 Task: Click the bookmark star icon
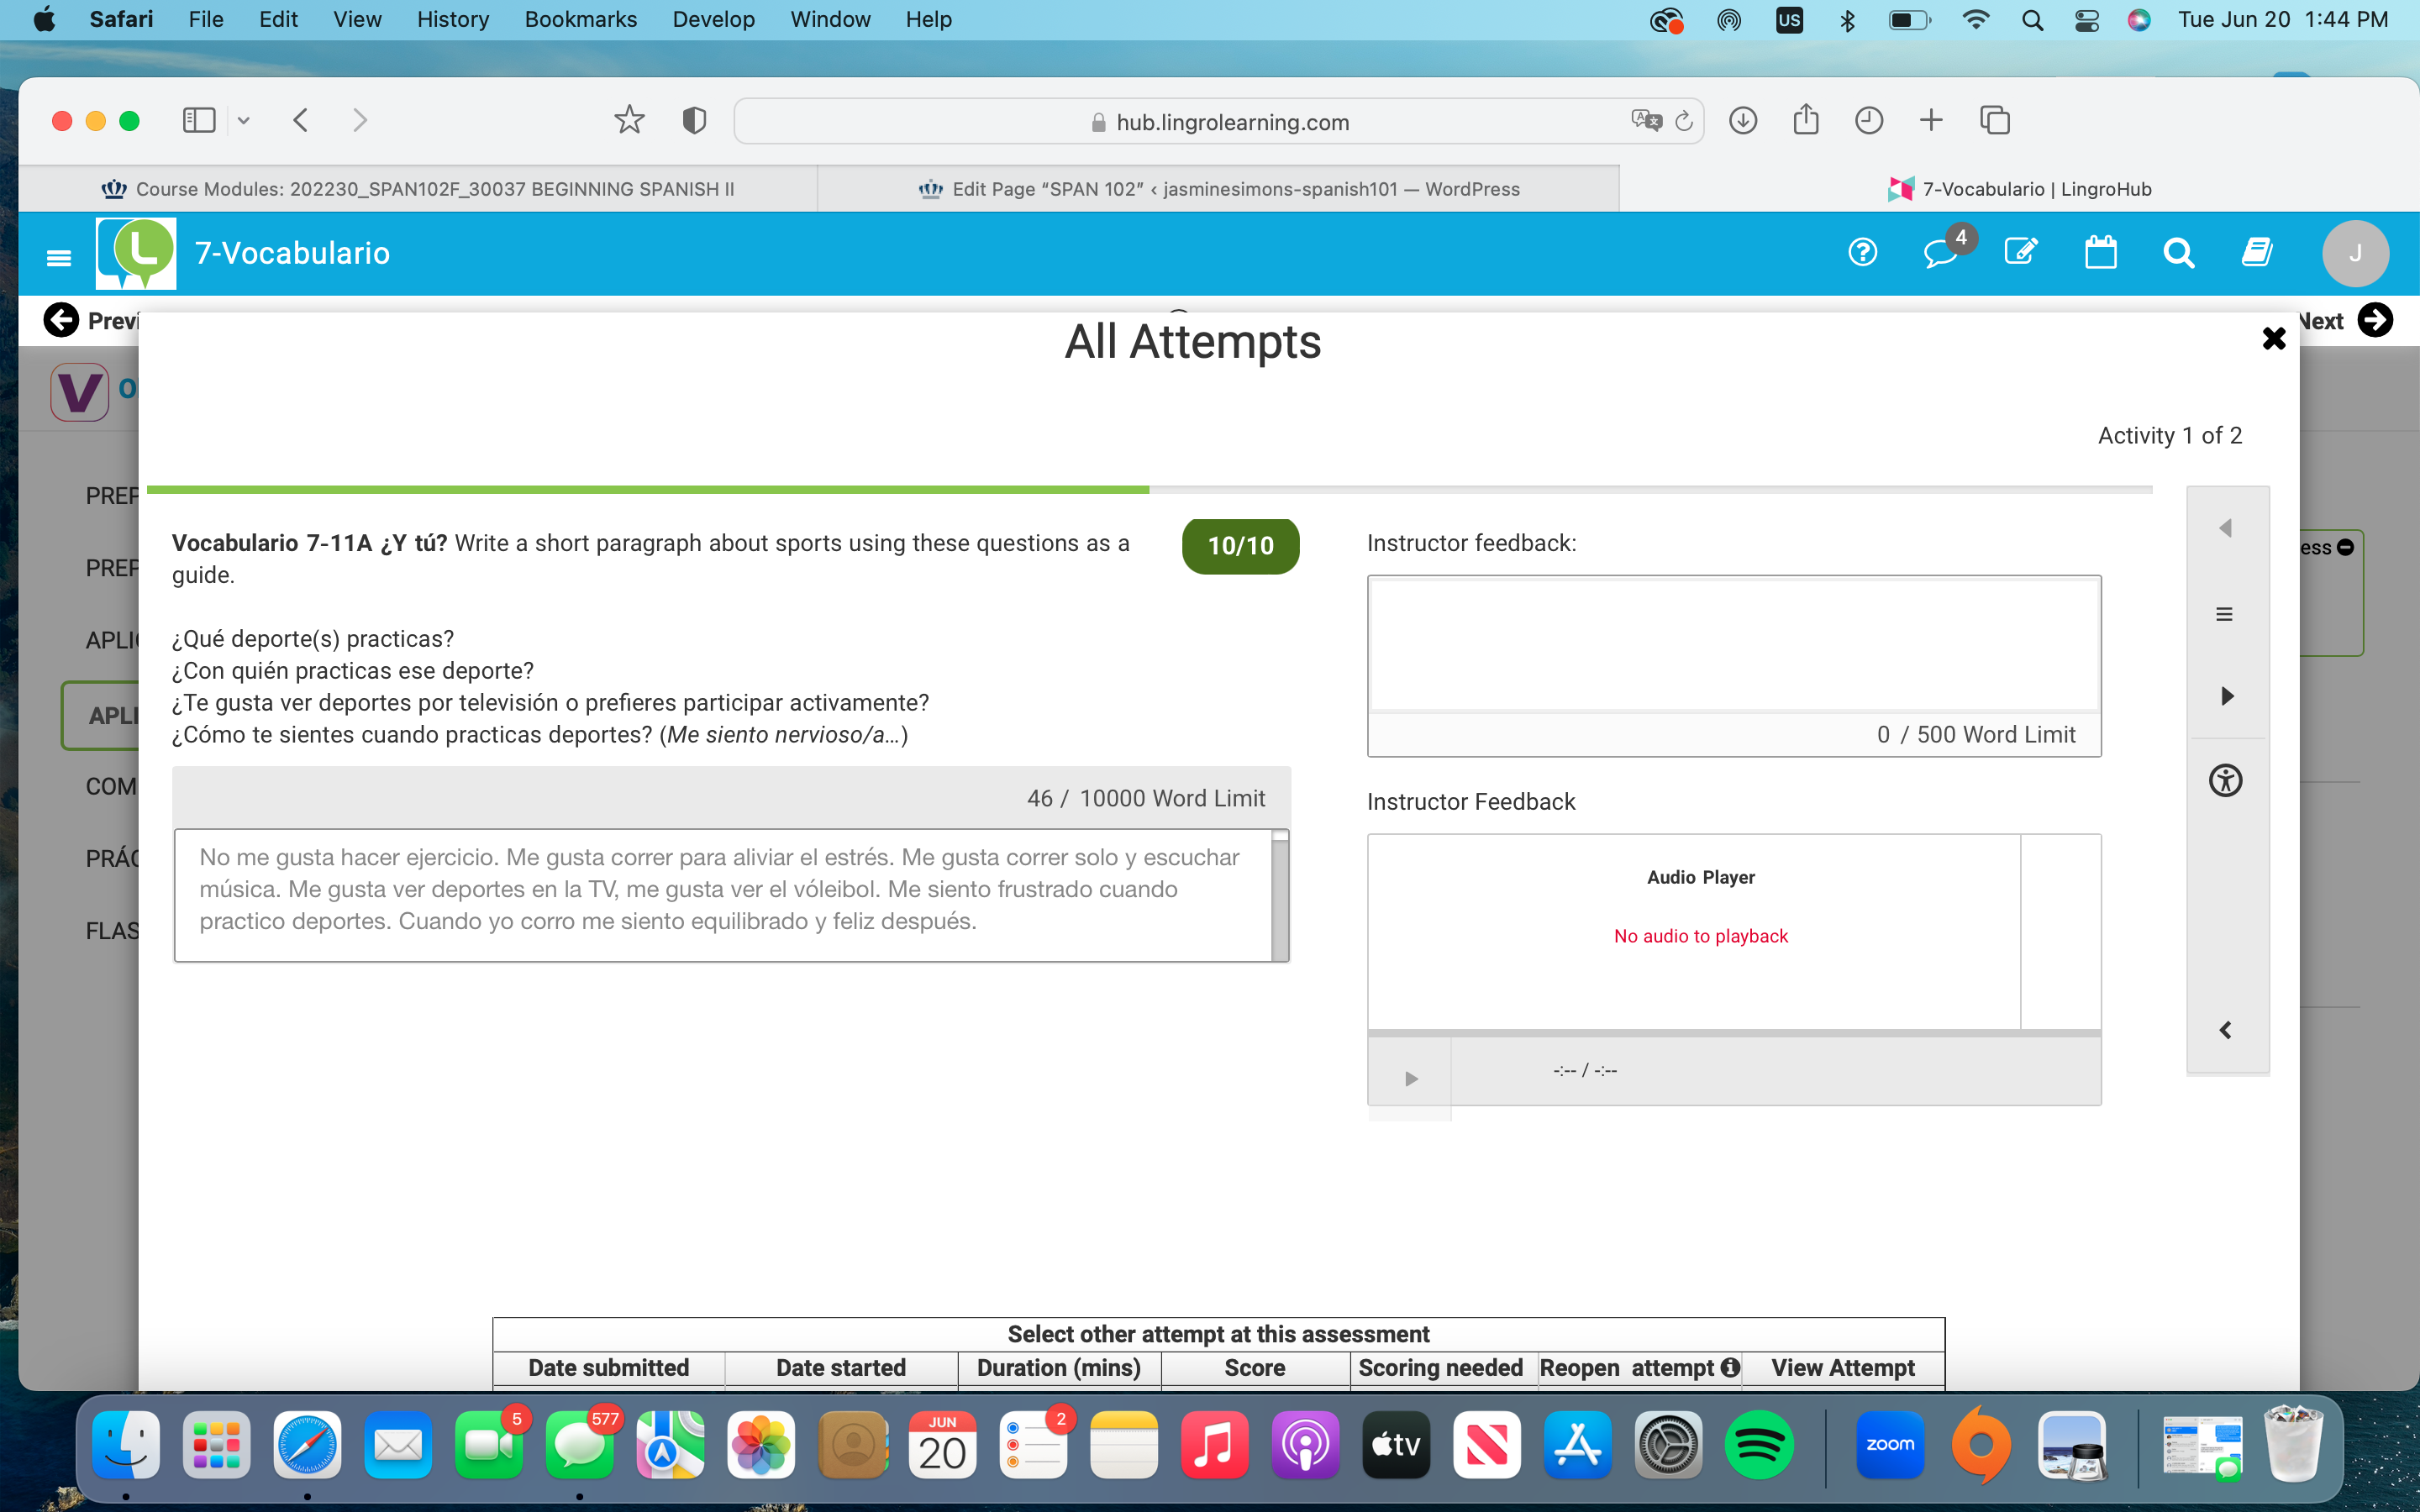tap(629, 121)
